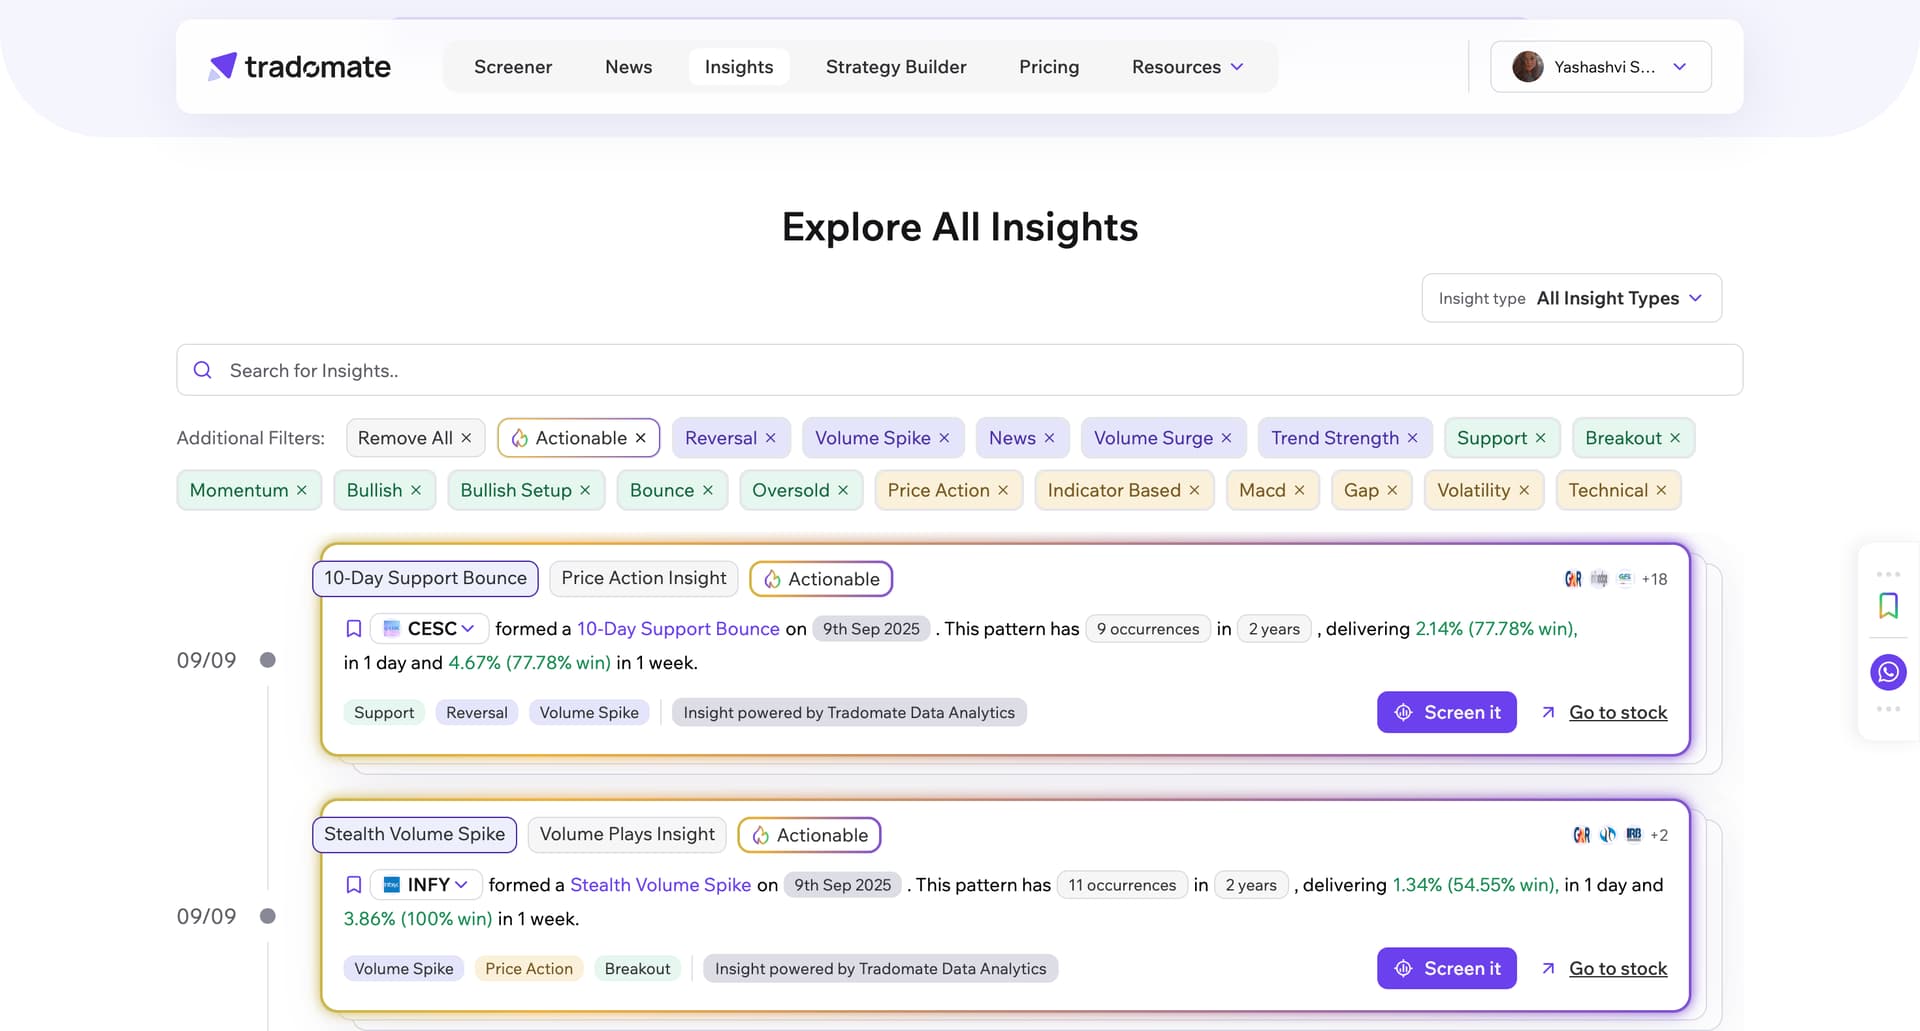Remove the Volume Surge filter tag
Viewport: 1920px width, 1031px height.
click(x=1226, y=438)
